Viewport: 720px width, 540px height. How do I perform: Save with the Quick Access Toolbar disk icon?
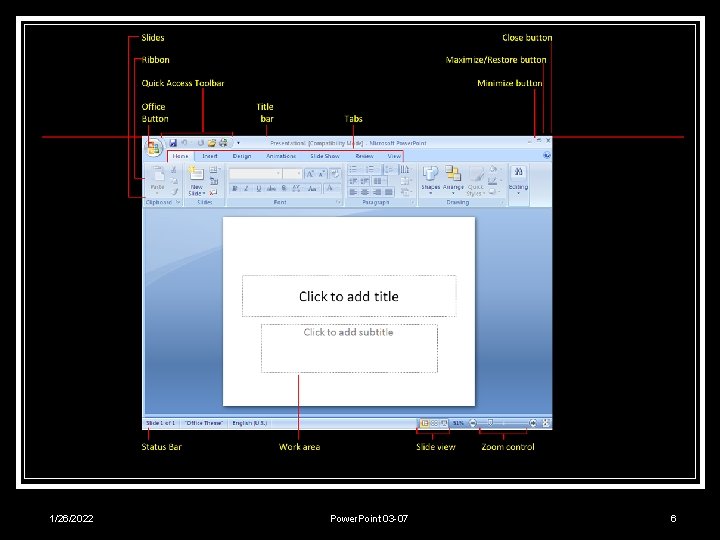click(173, 143)
